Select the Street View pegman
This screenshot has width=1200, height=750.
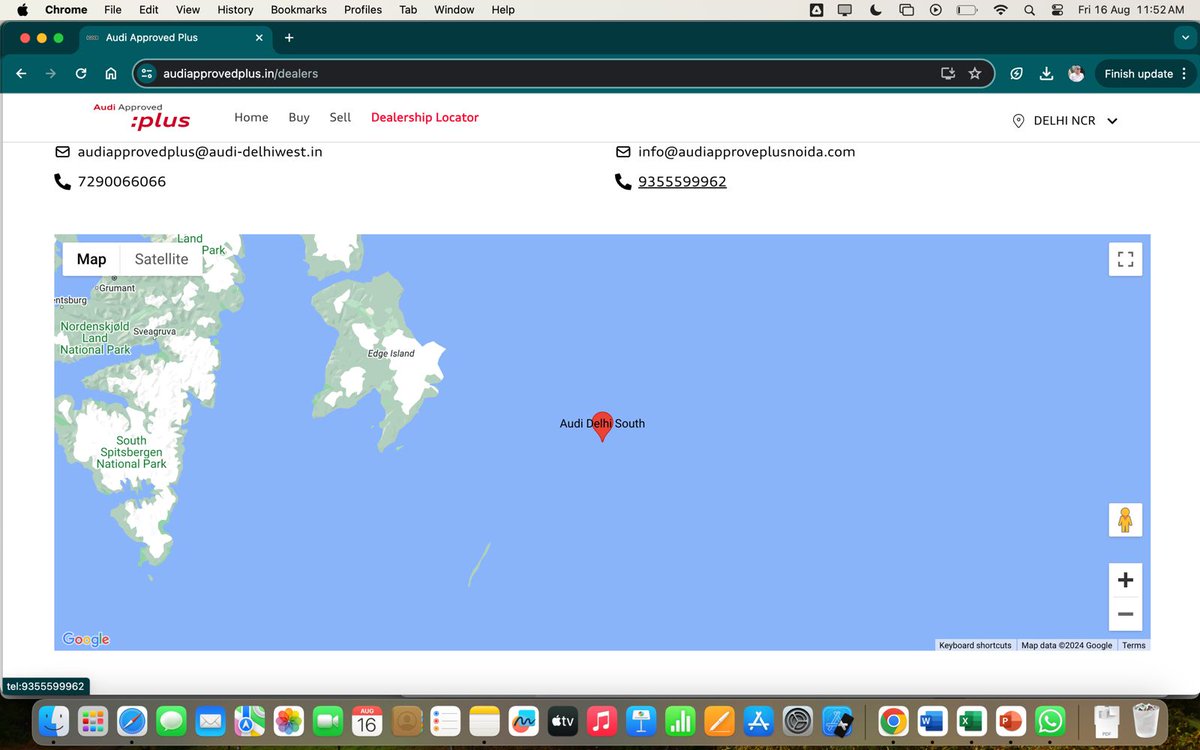[x=1125, y=520]
